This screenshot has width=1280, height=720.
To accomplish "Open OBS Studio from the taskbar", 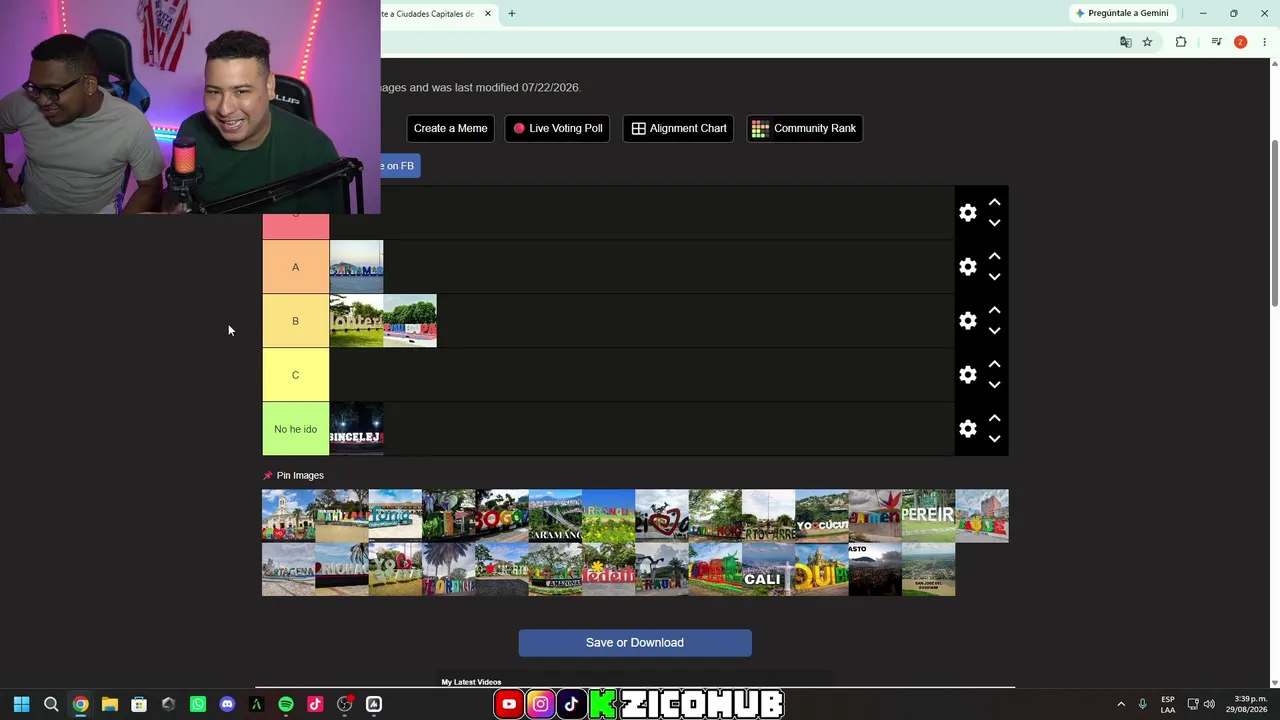I will pyautogui.click(x=345, y=705).
